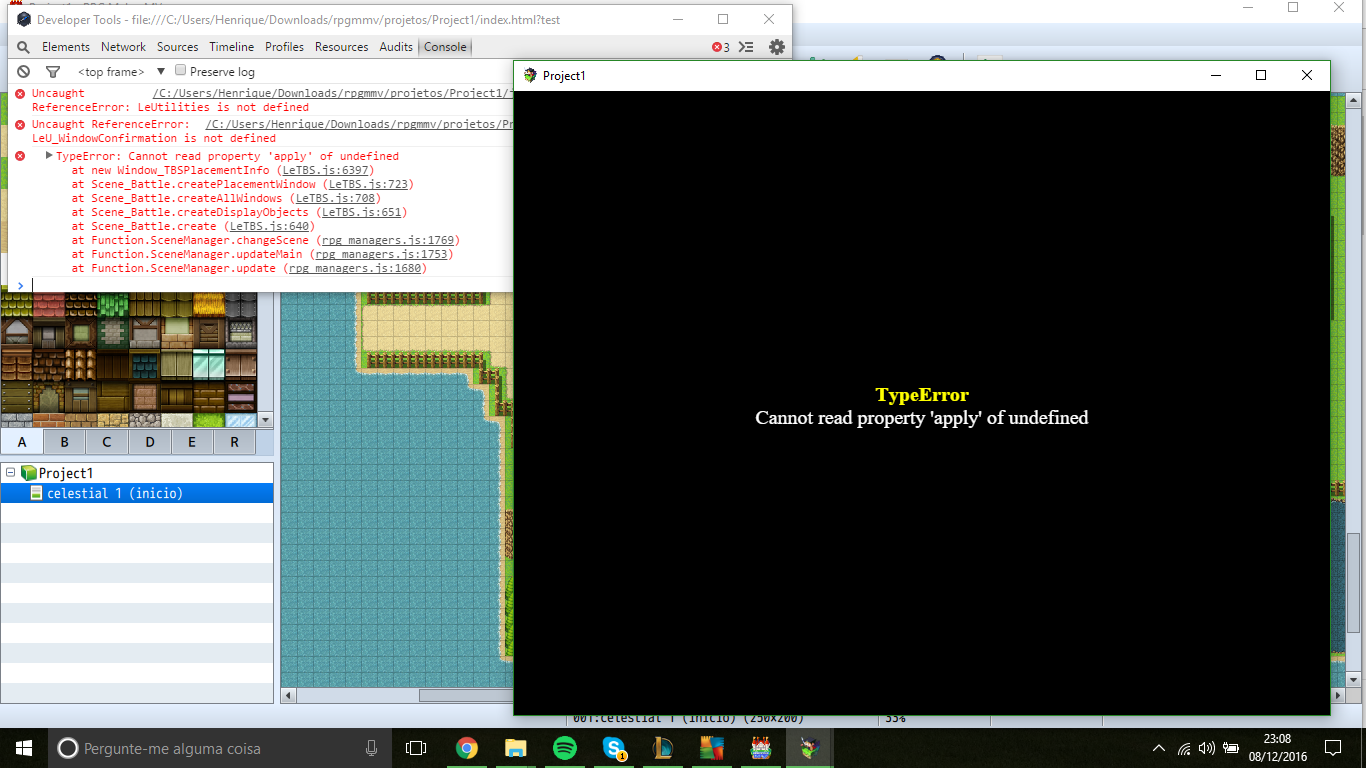
Task: Switch to the Profiles tab
Action: (x=285, y=47)
